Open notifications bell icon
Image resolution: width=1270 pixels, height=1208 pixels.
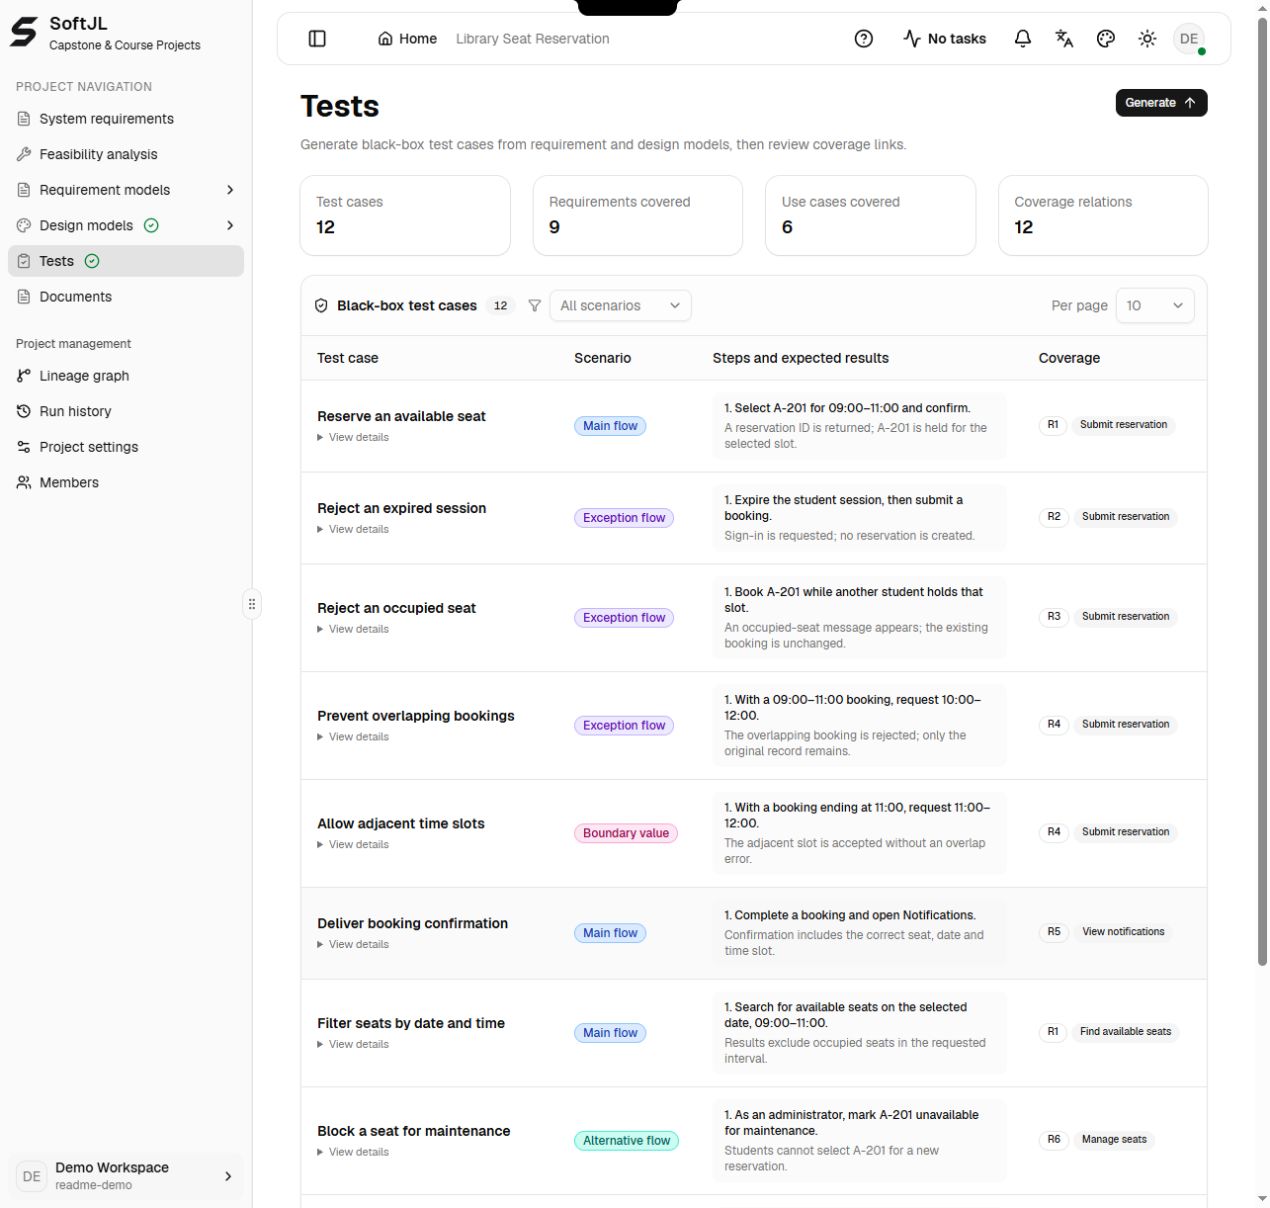pos(1023,39)
